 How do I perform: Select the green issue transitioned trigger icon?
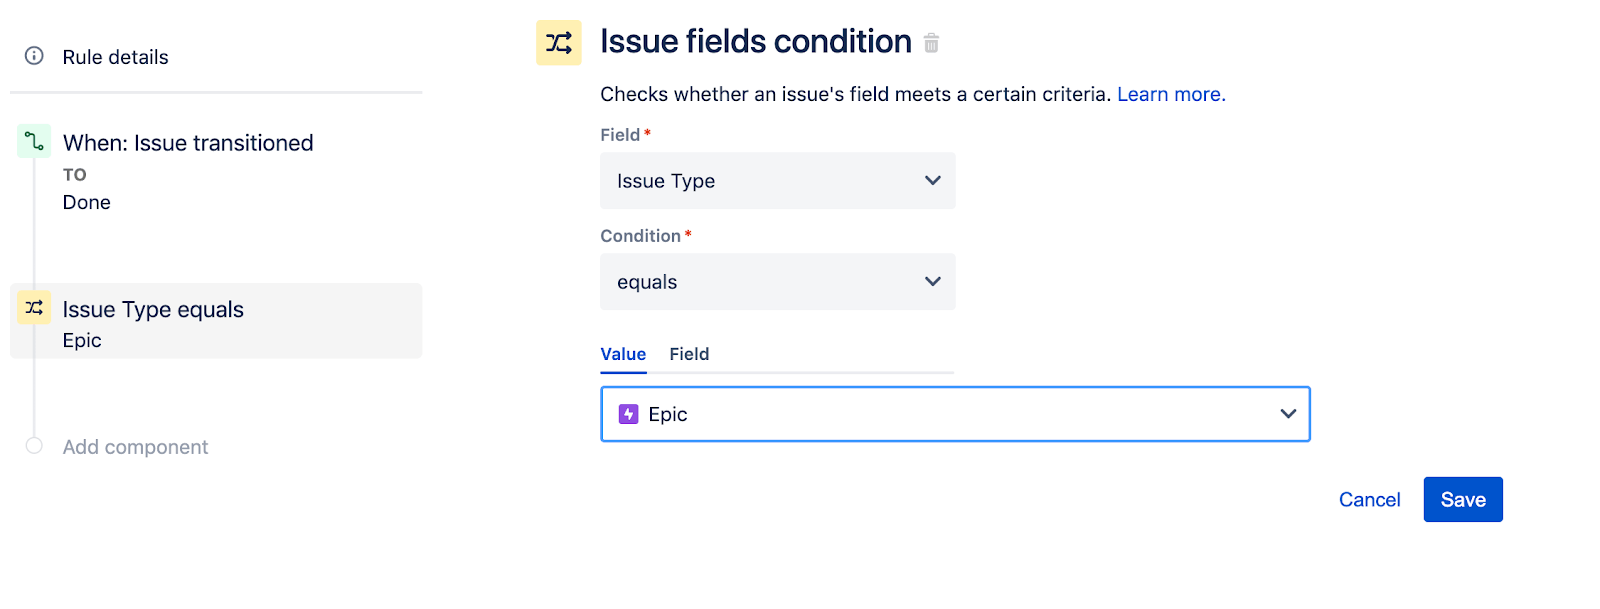click(x=33, y=142)
